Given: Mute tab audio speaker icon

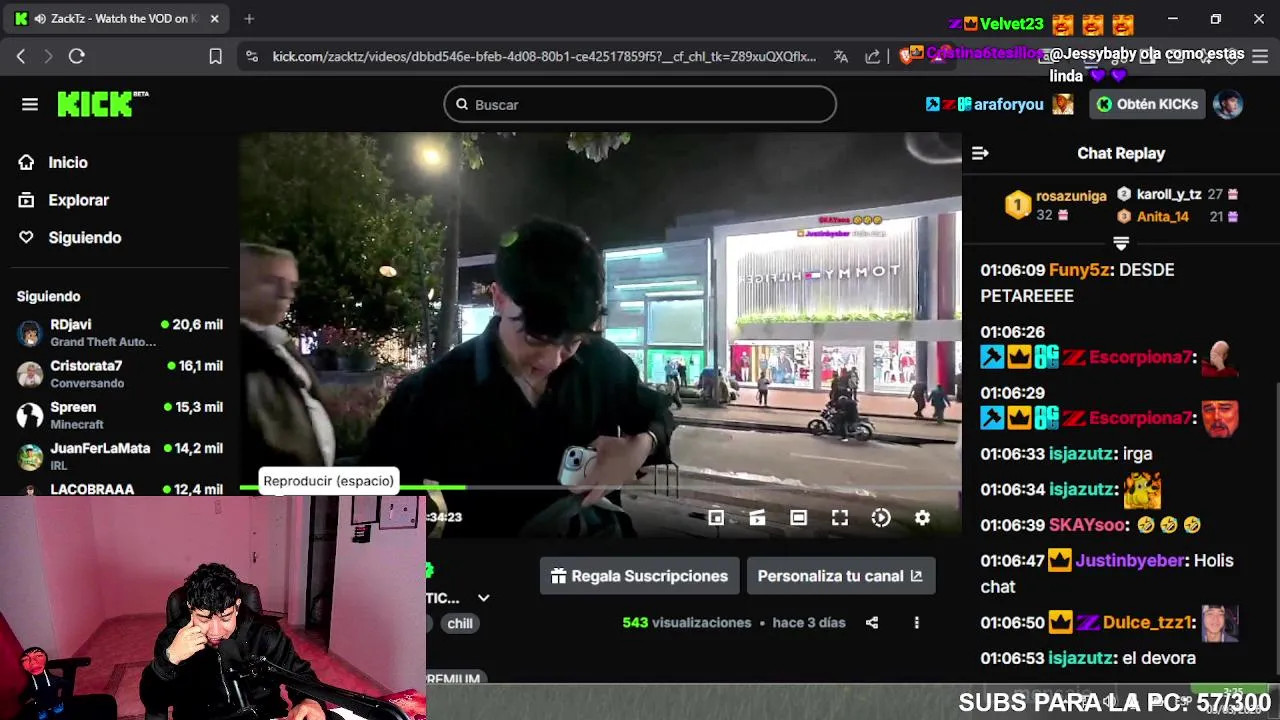Looking at the screenshot, I should tap(40, 18).
